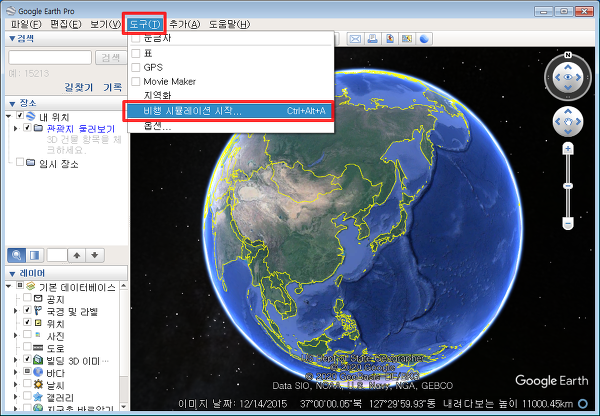Click the look-up arrow on the eye joystick

568,67
